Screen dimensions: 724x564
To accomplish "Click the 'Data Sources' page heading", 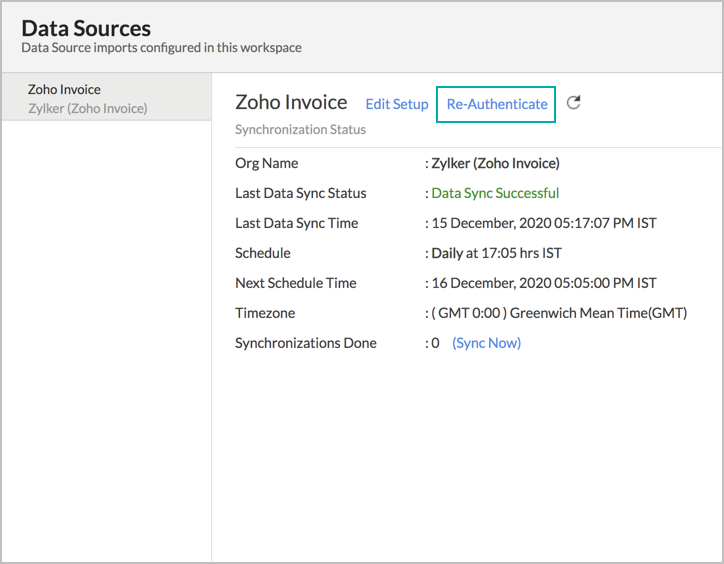I will point(86,28).
